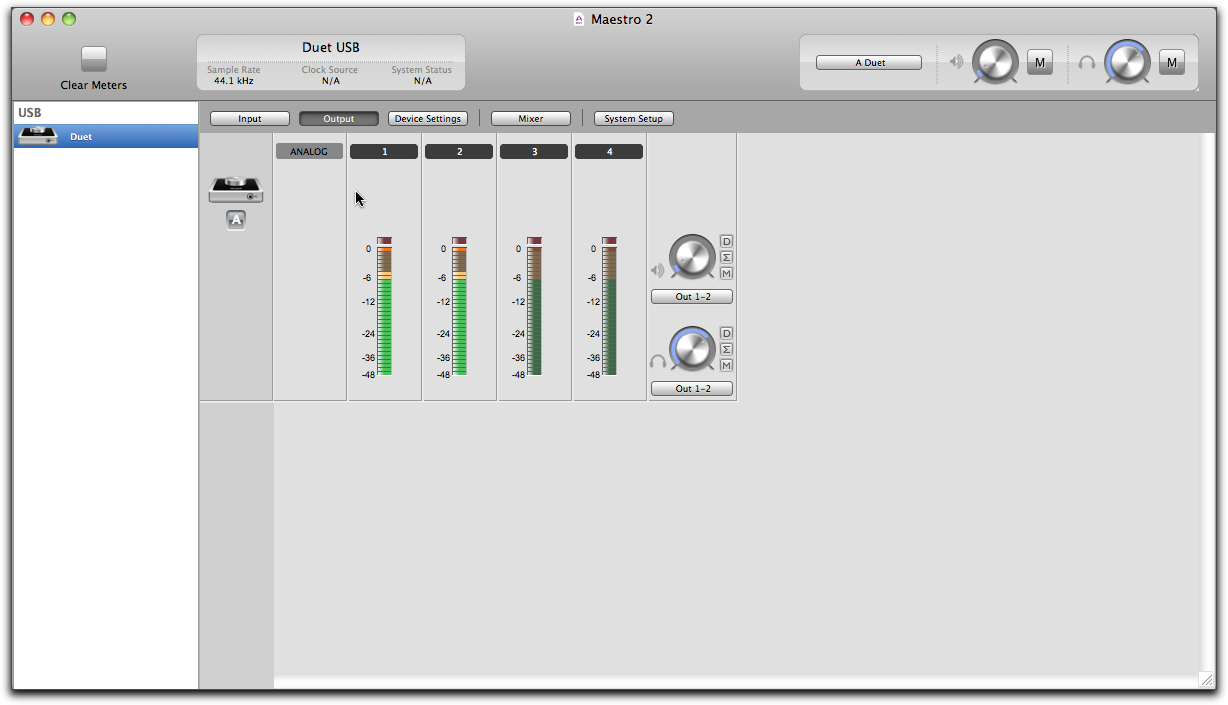Switch to the Input tab
The image size is (1228, 705).
tap(250, 119)
